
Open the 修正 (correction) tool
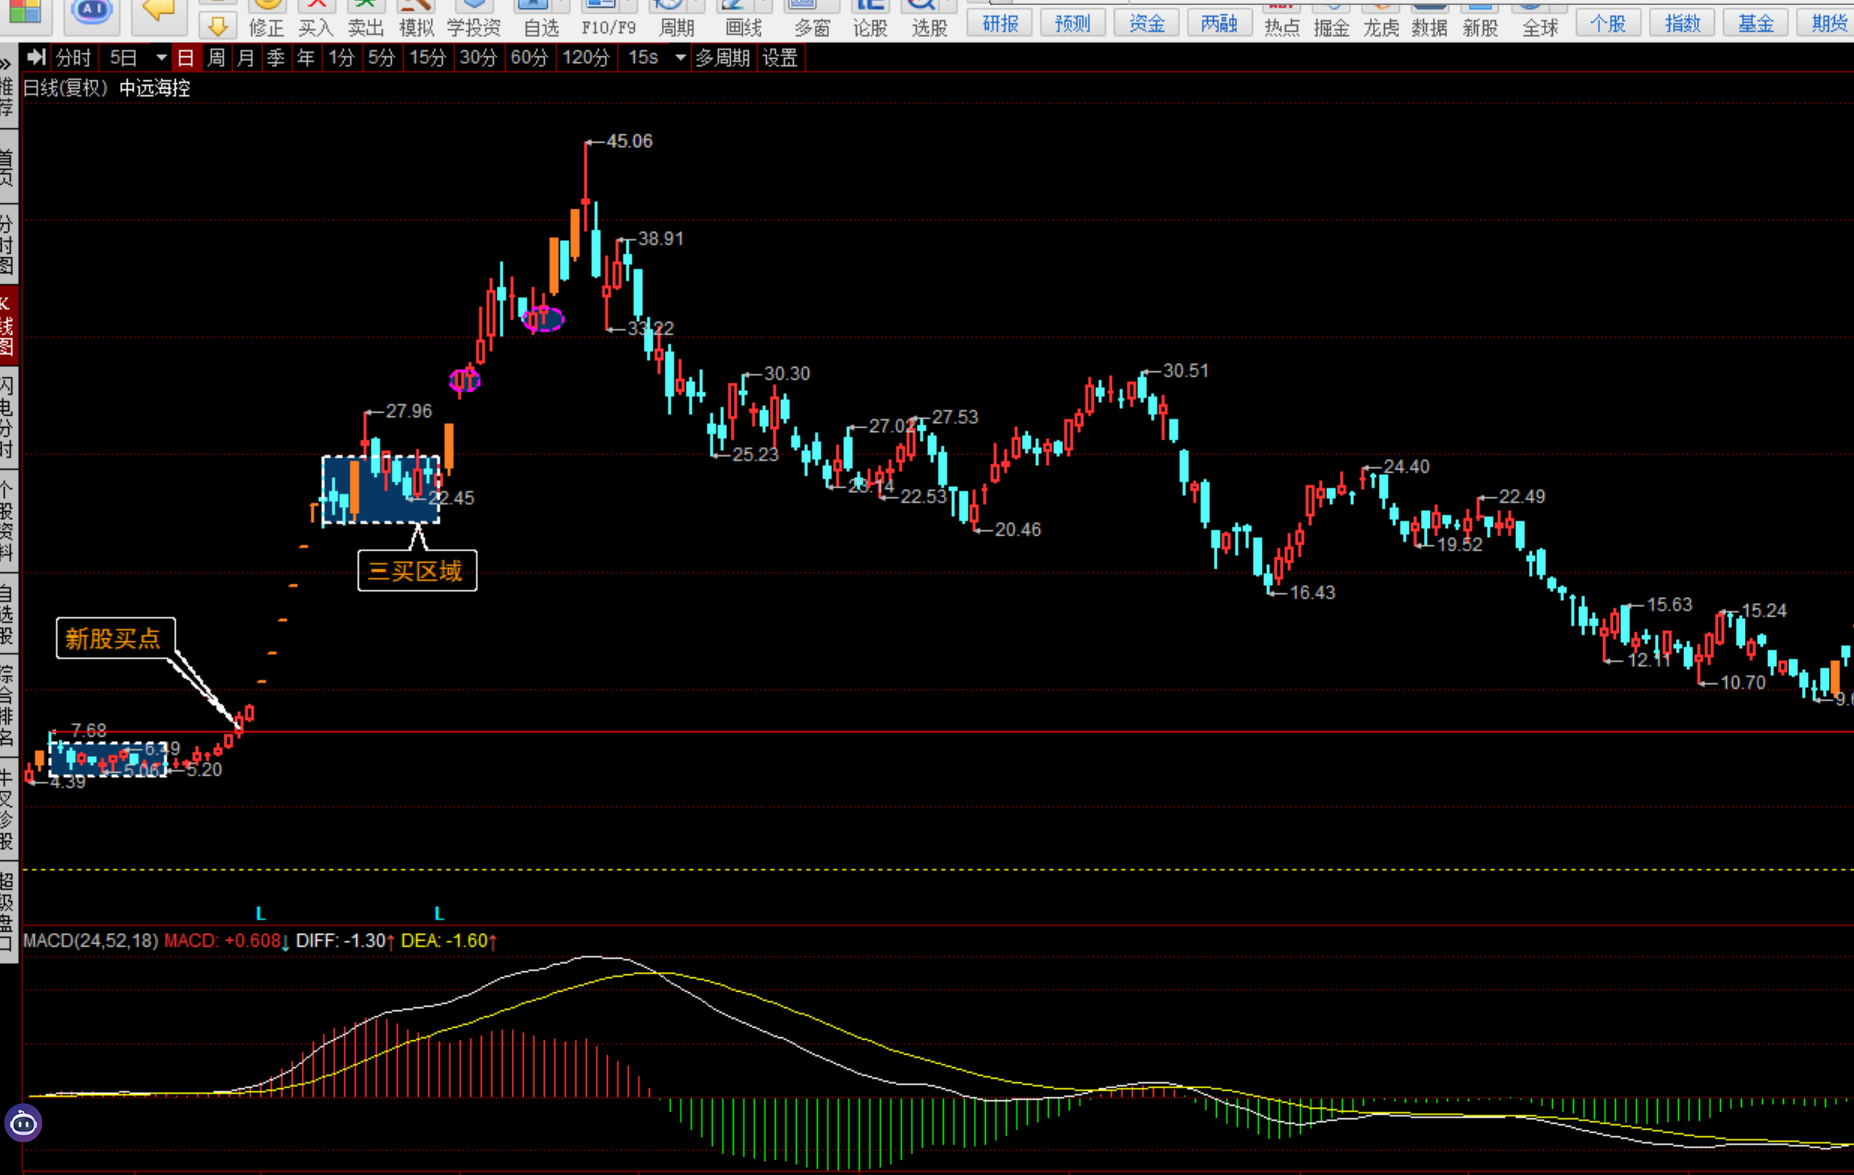(x=266, y=19)
